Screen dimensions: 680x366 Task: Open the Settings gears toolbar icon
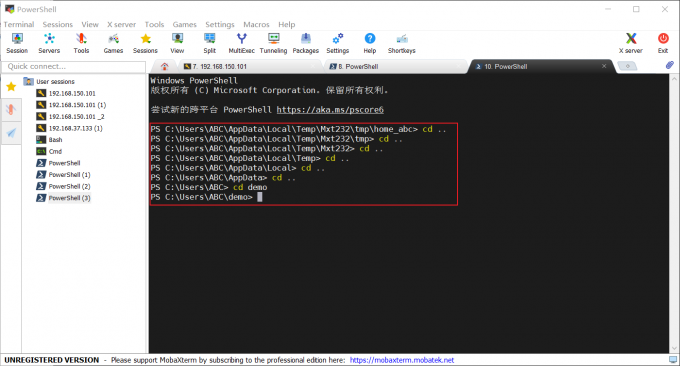click(338, 43)
